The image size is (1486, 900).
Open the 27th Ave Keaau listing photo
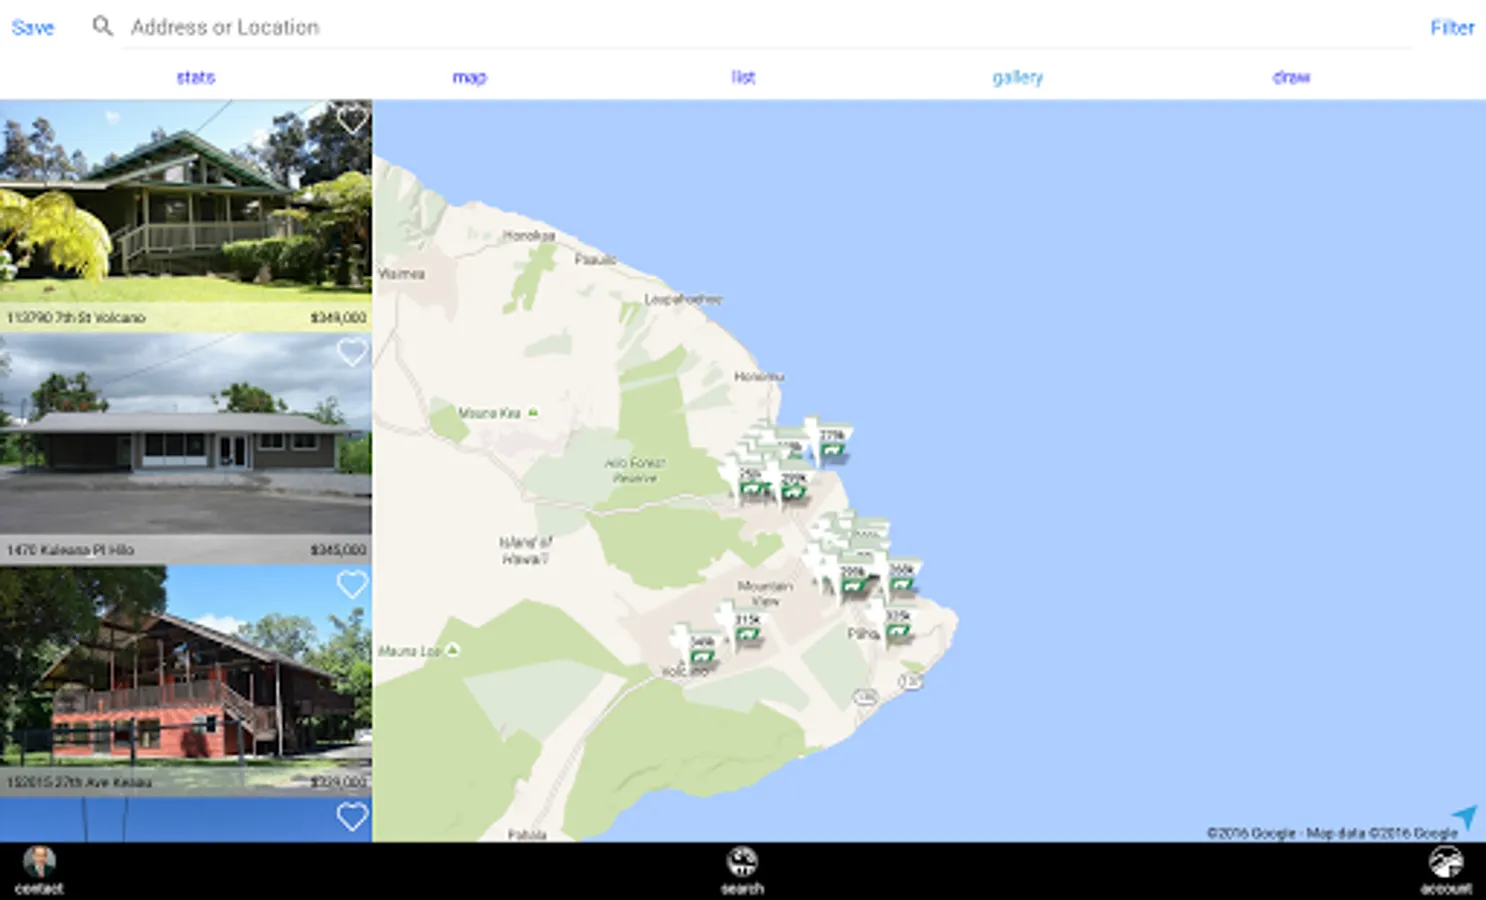(186, 680)
